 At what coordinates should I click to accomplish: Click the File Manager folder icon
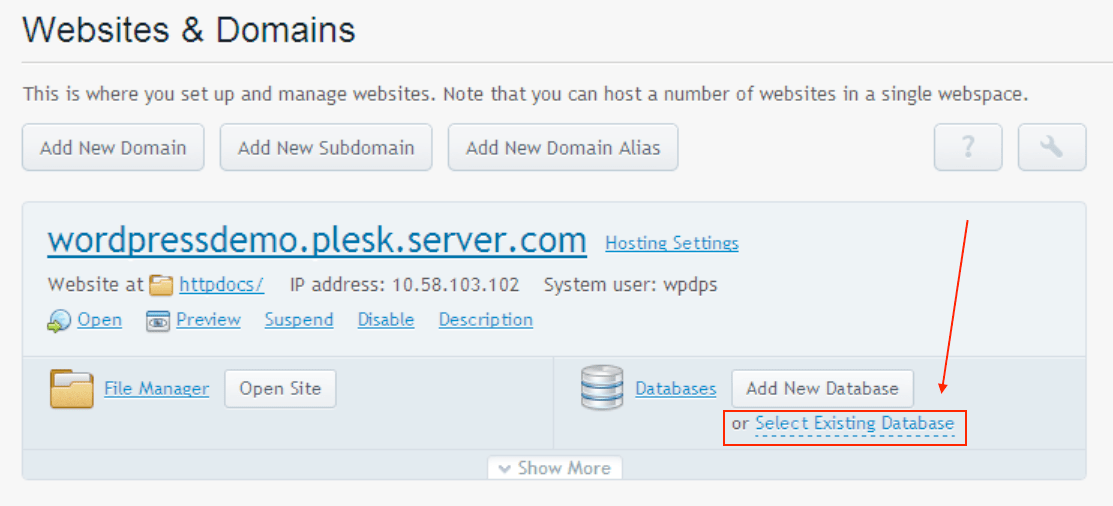(x=71, y=389)
